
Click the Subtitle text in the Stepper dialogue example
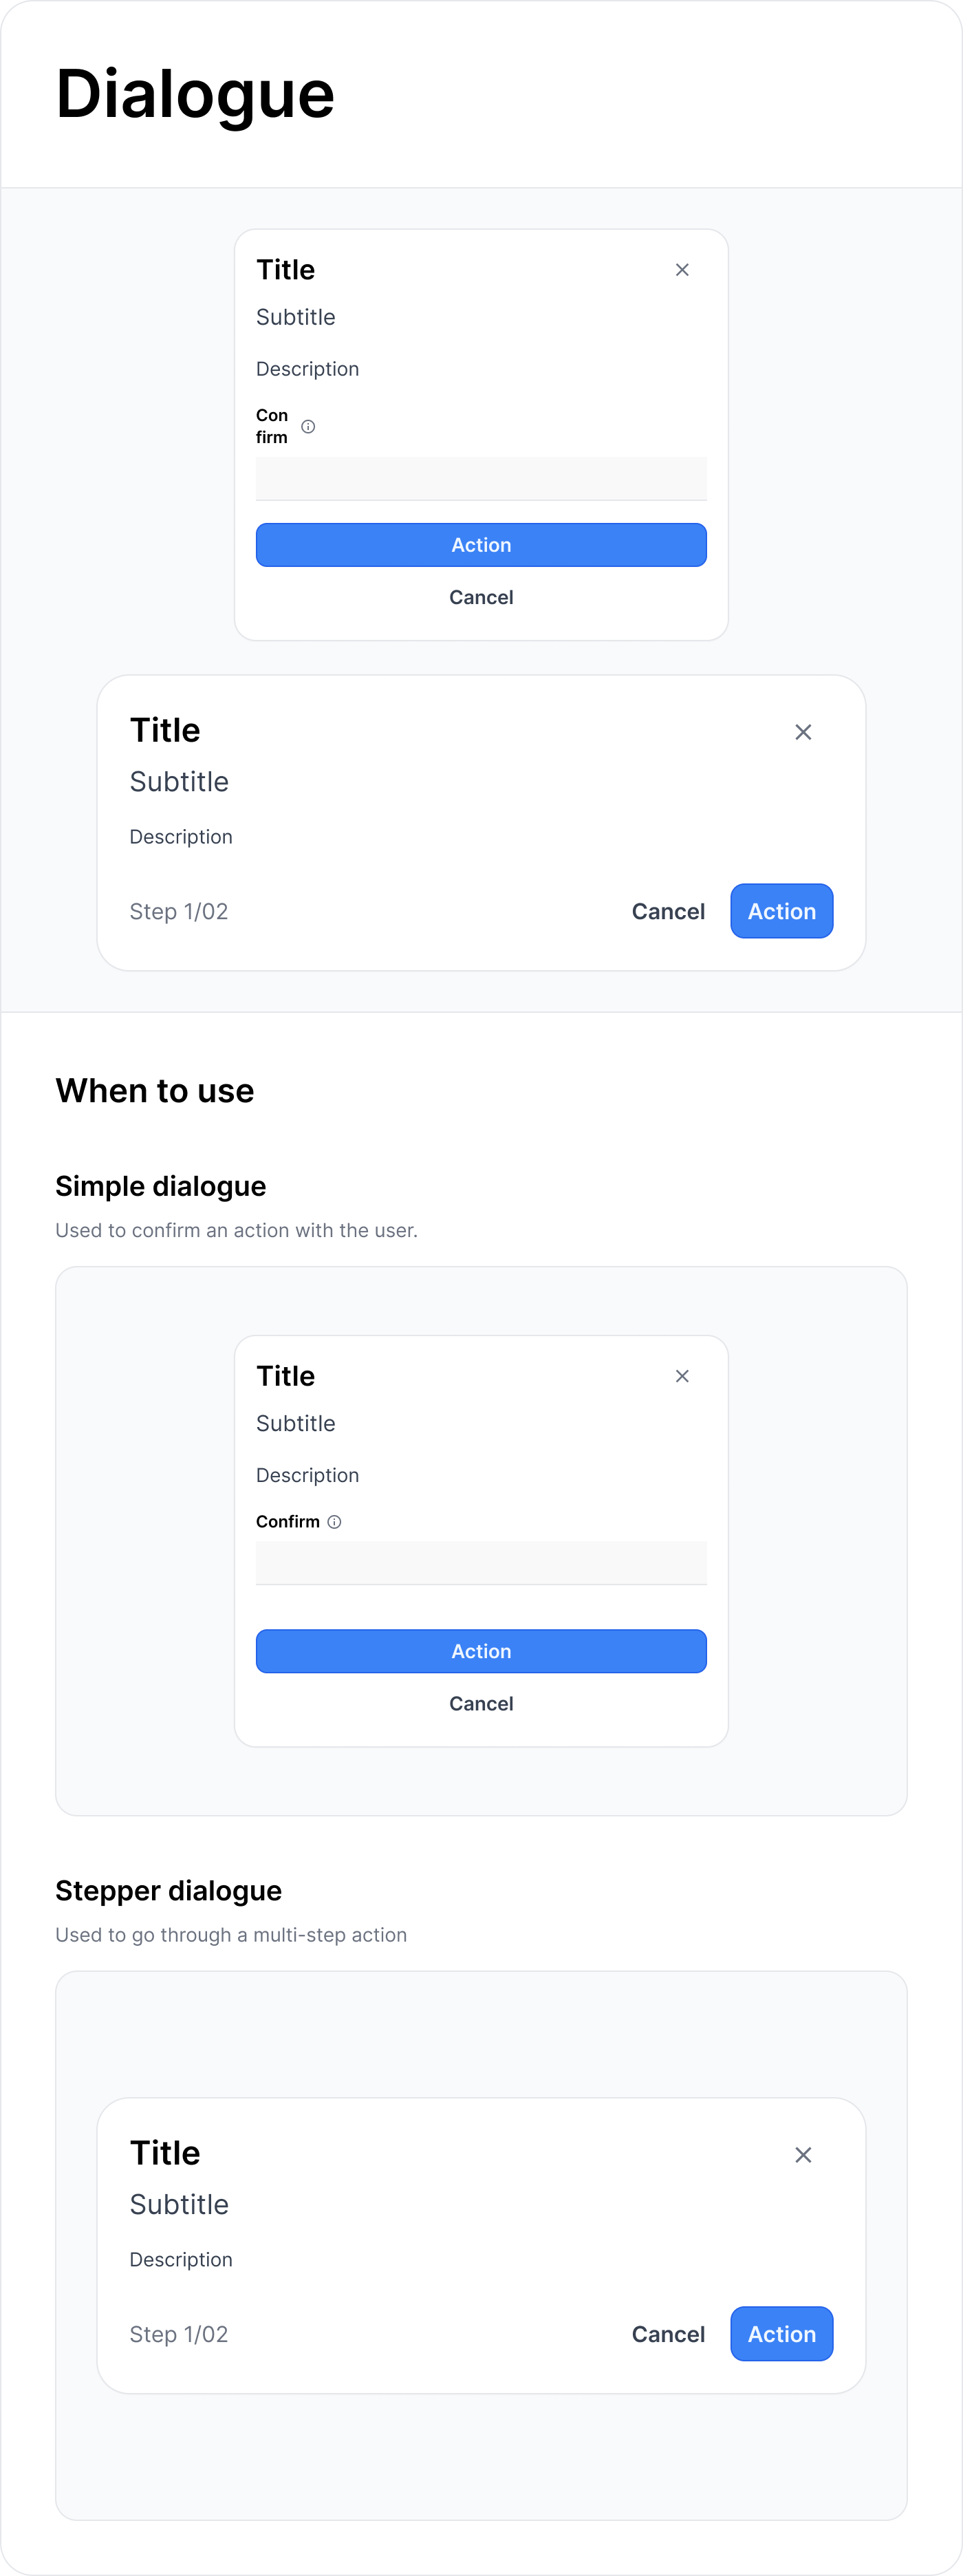pos(179,2204)
